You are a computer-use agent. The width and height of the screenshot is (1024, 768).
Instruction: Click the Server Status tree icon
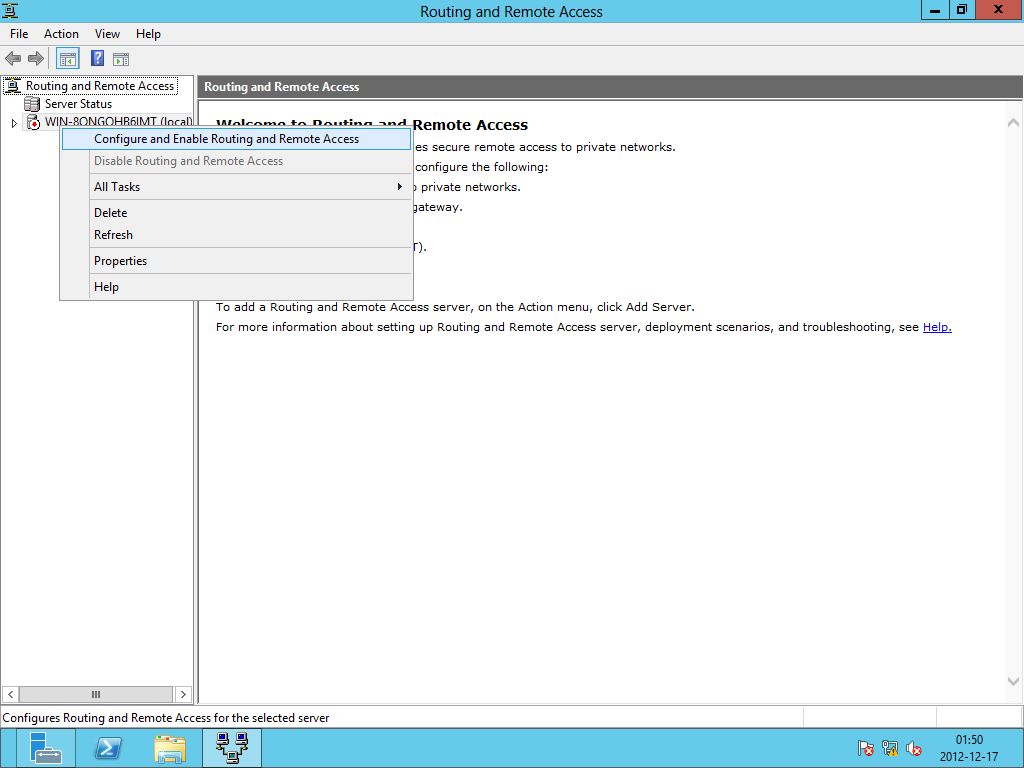tap(32, 104)
